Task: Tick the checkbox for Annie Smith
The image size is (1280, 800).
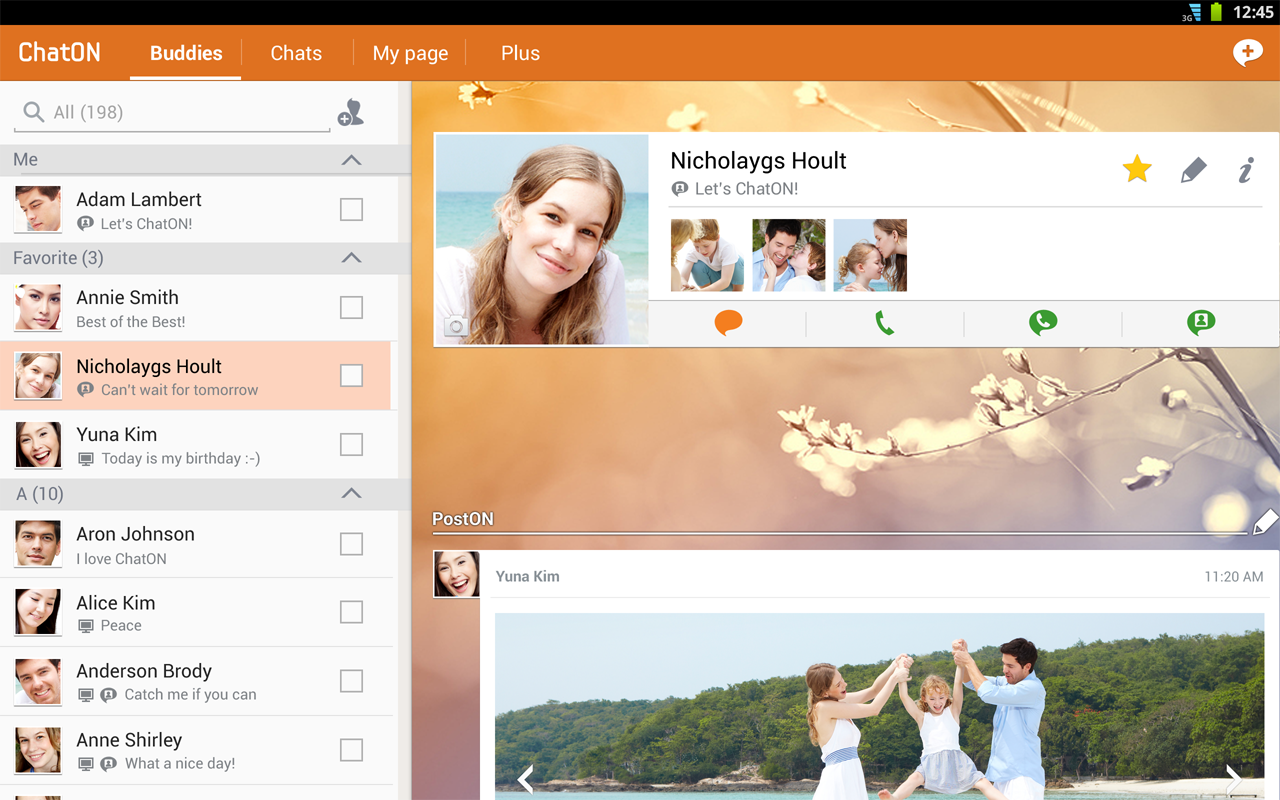Action: (x=351, y=308)
